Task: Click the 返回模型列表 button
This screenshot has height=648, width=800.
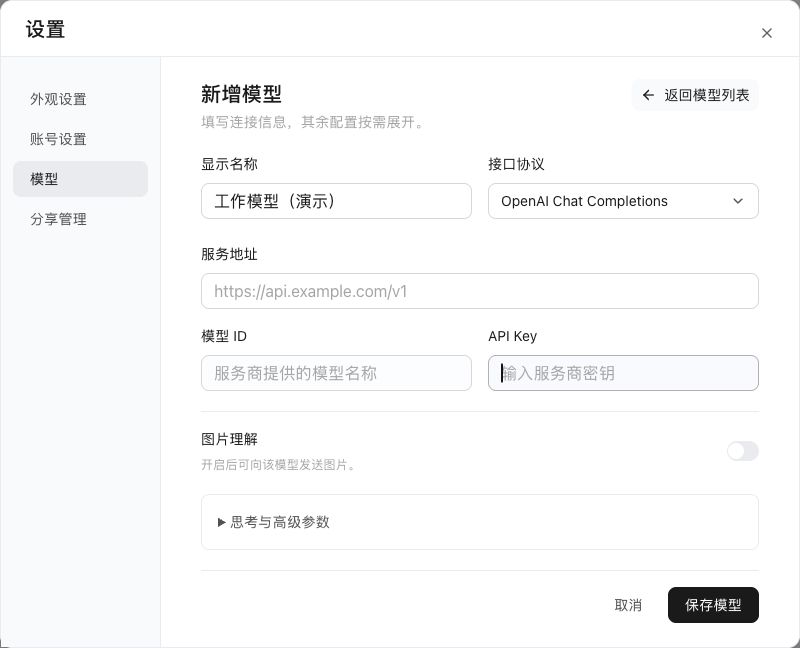Action: click(x=695, y=95)
